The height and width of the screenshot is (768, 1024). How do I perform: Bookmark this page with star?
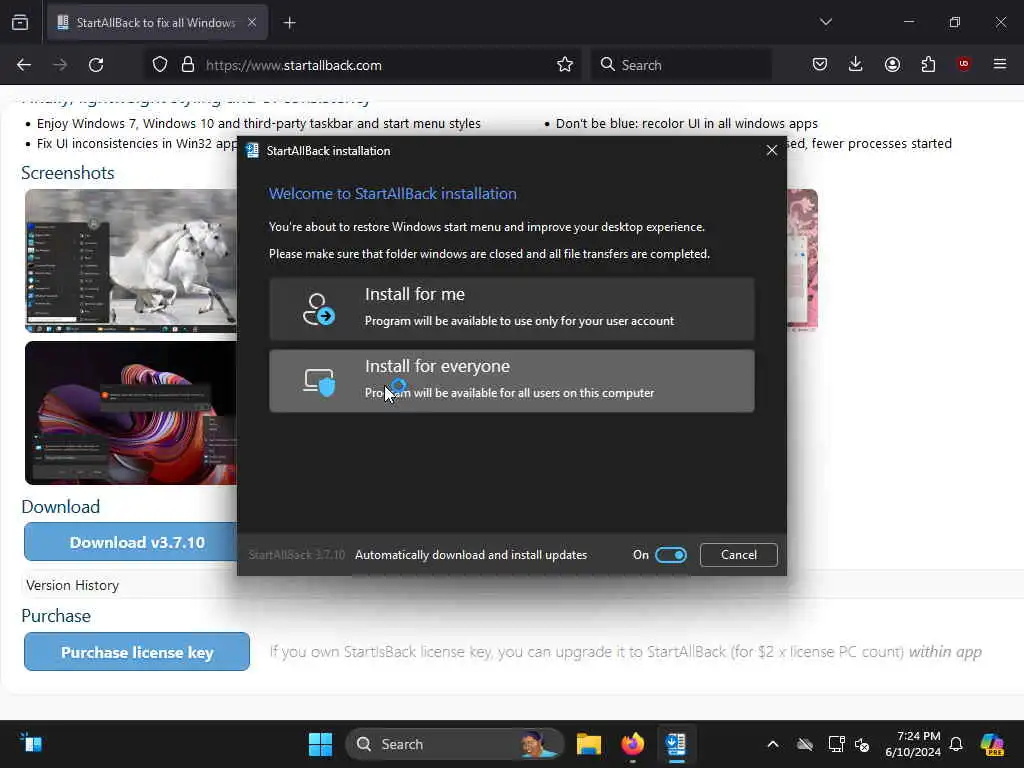click(x=565, y=65)
